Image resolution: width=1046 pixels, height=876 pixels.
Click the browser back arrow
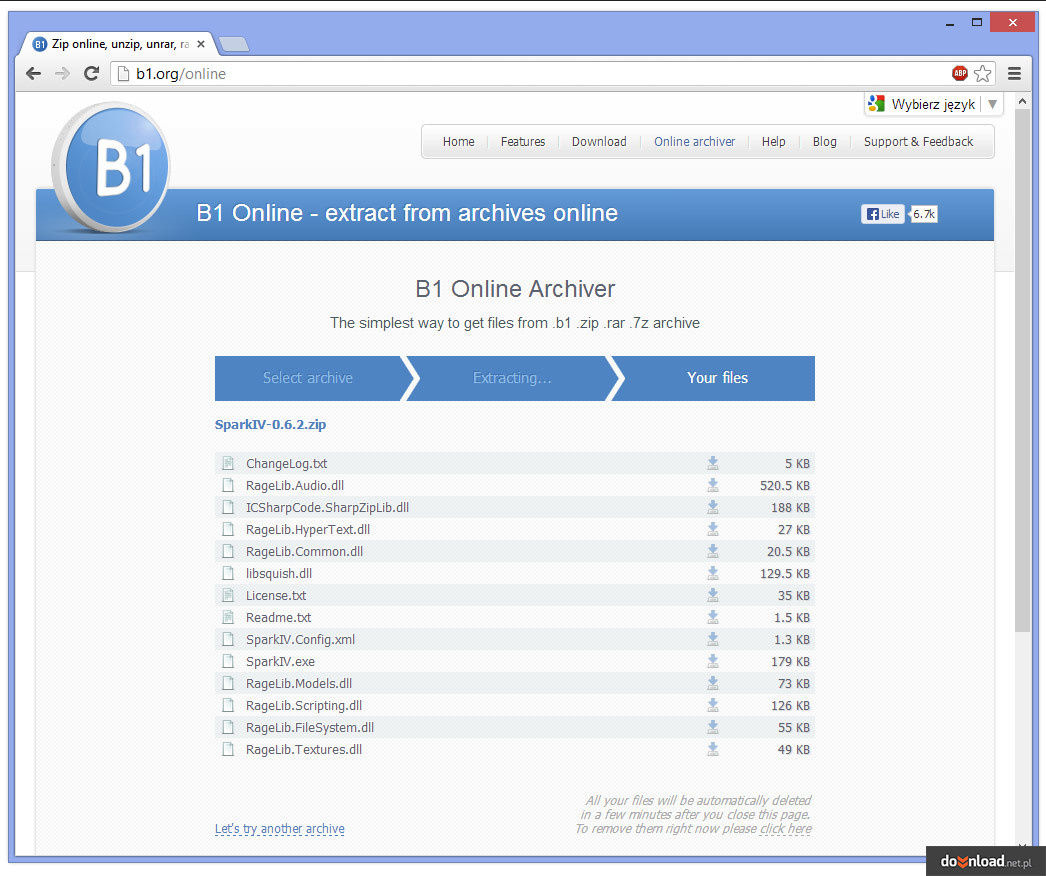pyautogui.click(x=33, y=73)
